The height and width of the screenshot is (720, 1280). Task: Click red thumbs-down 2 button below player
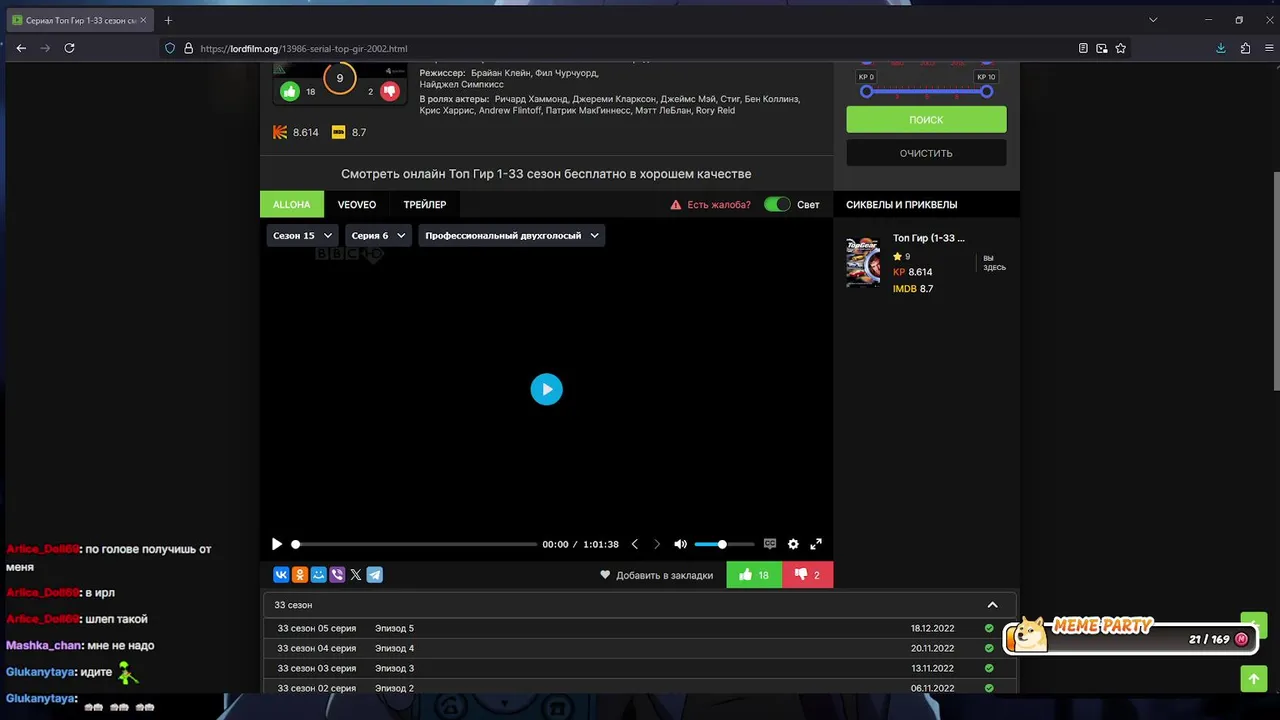[x=807, y=575]
